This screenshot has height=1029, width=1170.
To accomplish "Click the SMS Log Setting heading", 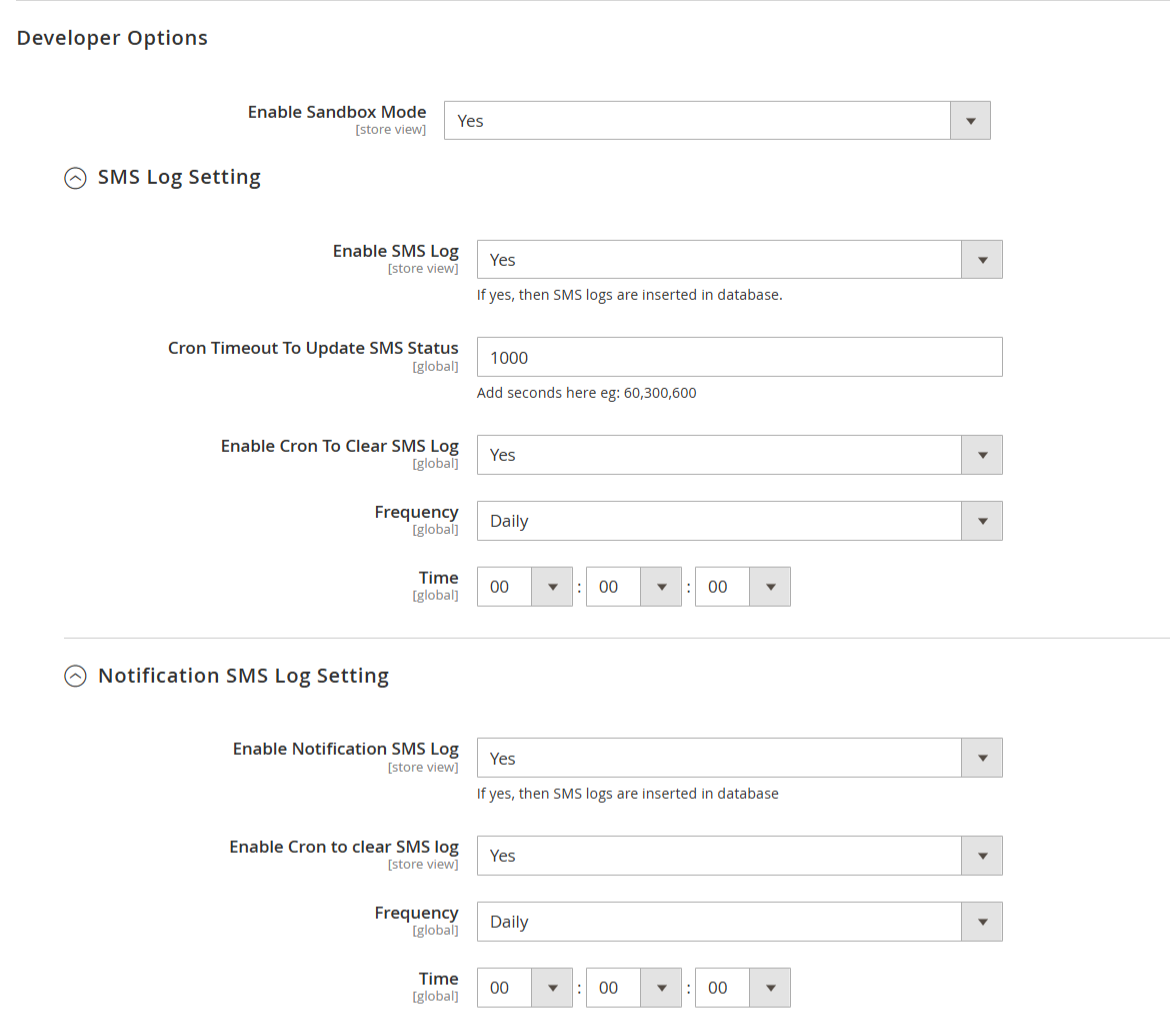I will tap(179, 178).
